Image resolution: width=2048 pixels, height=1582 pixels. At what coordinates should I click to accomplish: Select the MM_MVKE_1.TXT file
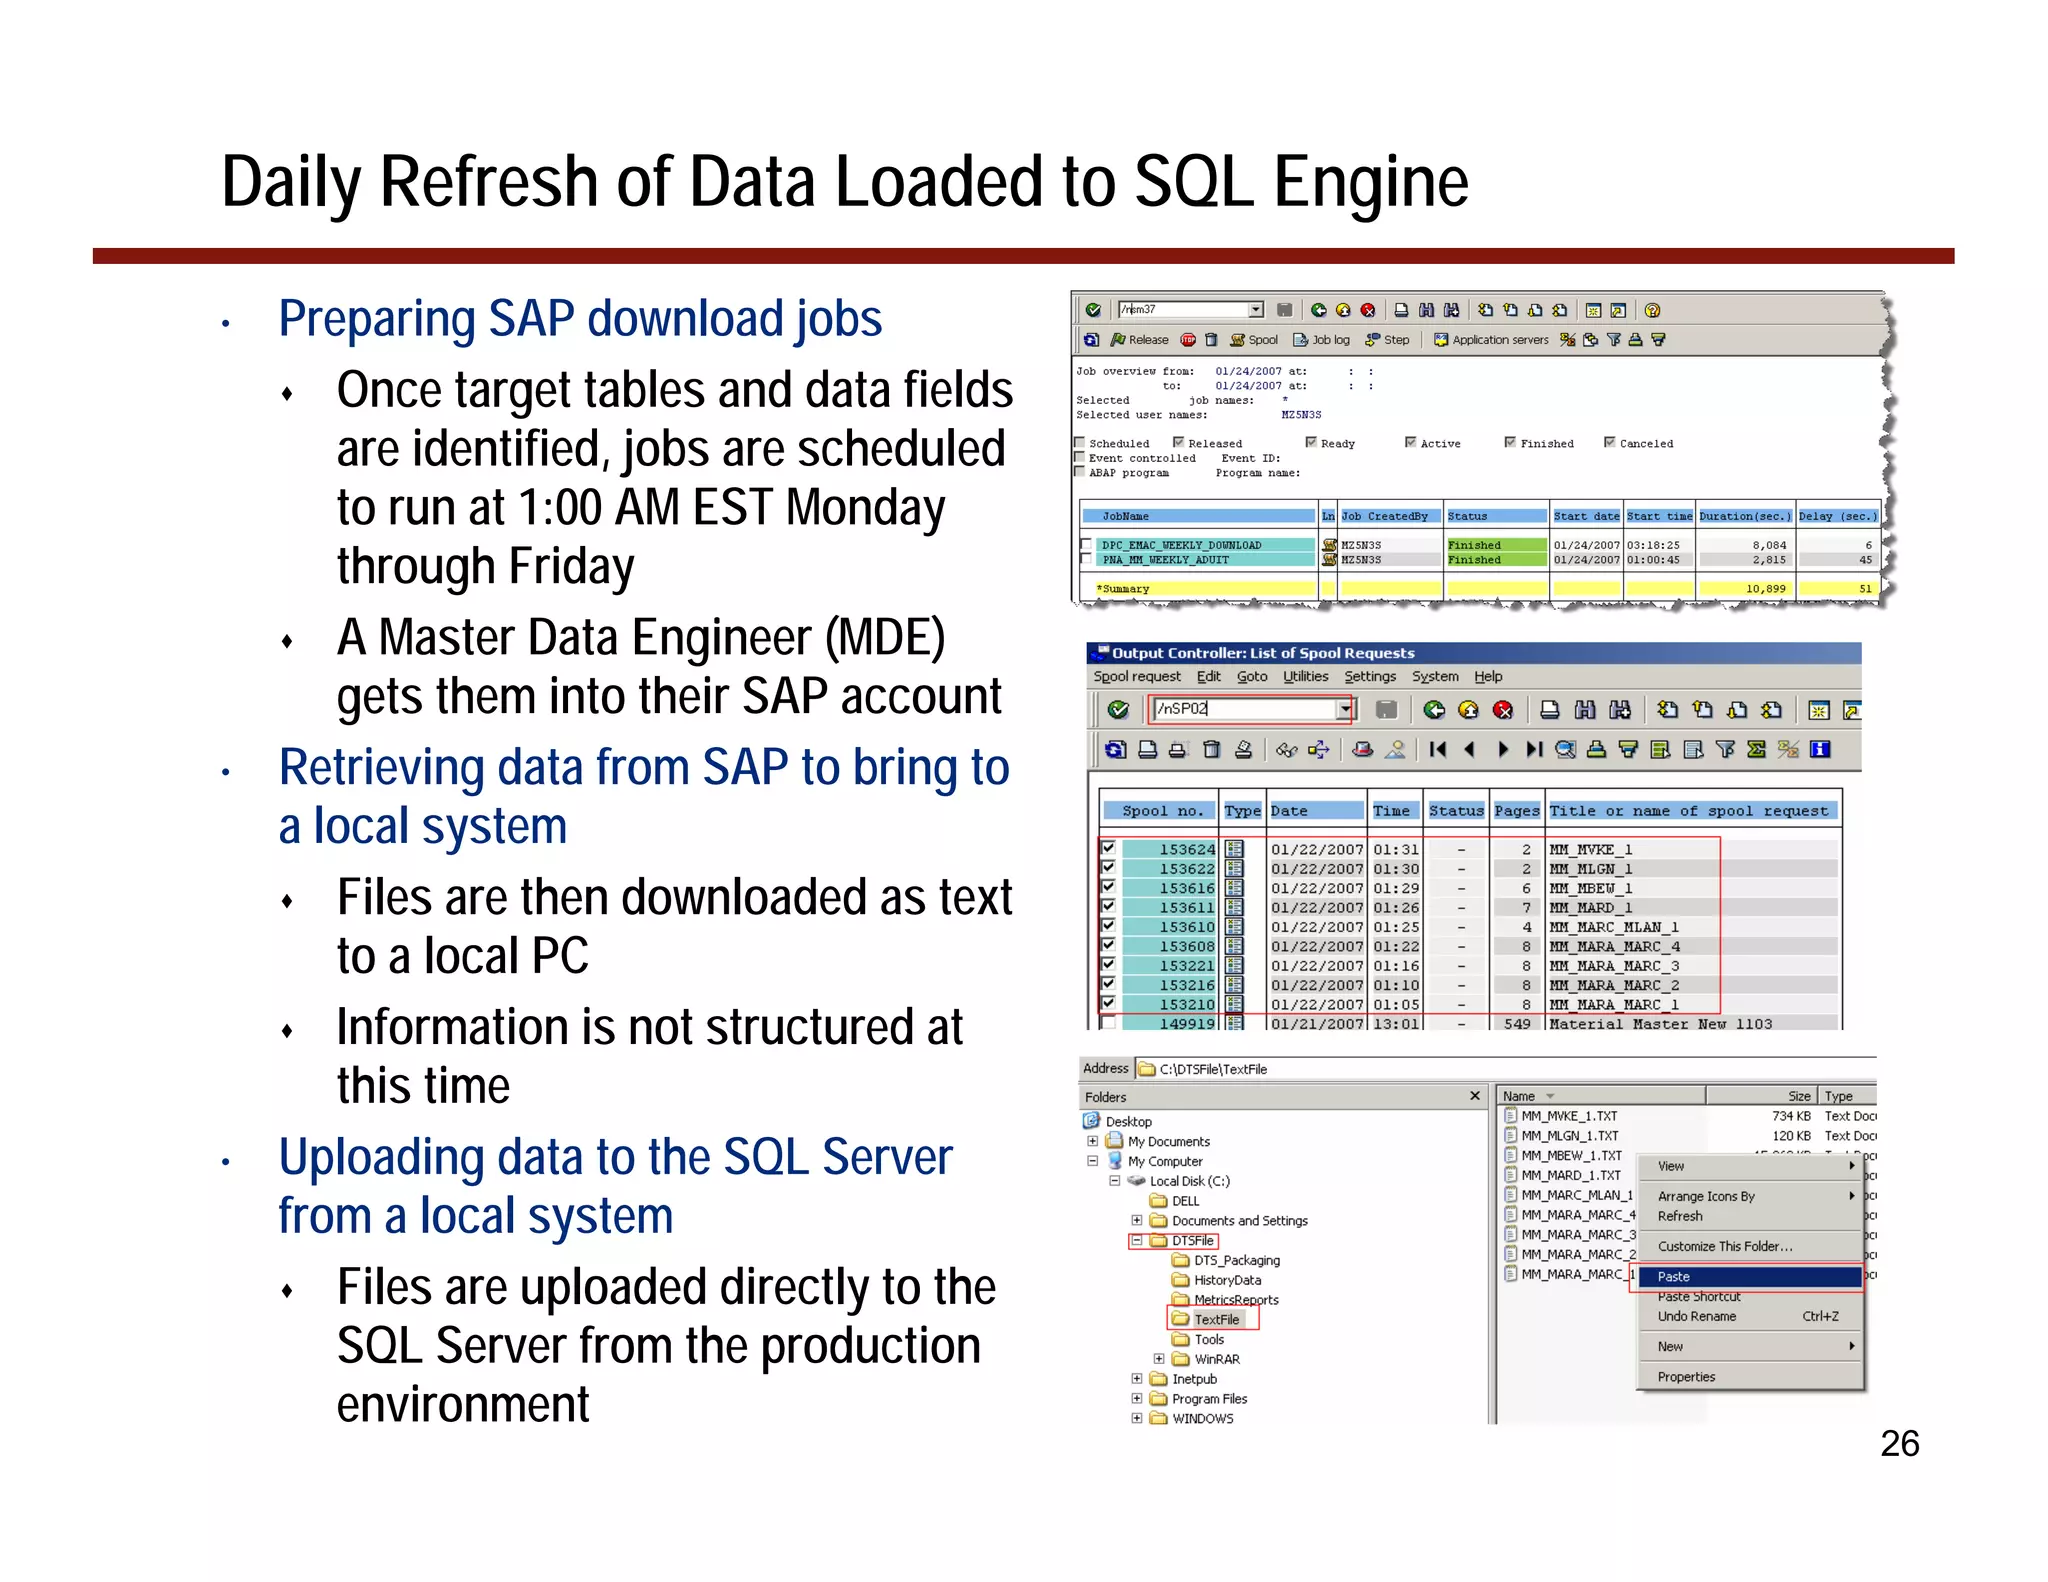[x=1561, y=1116]
